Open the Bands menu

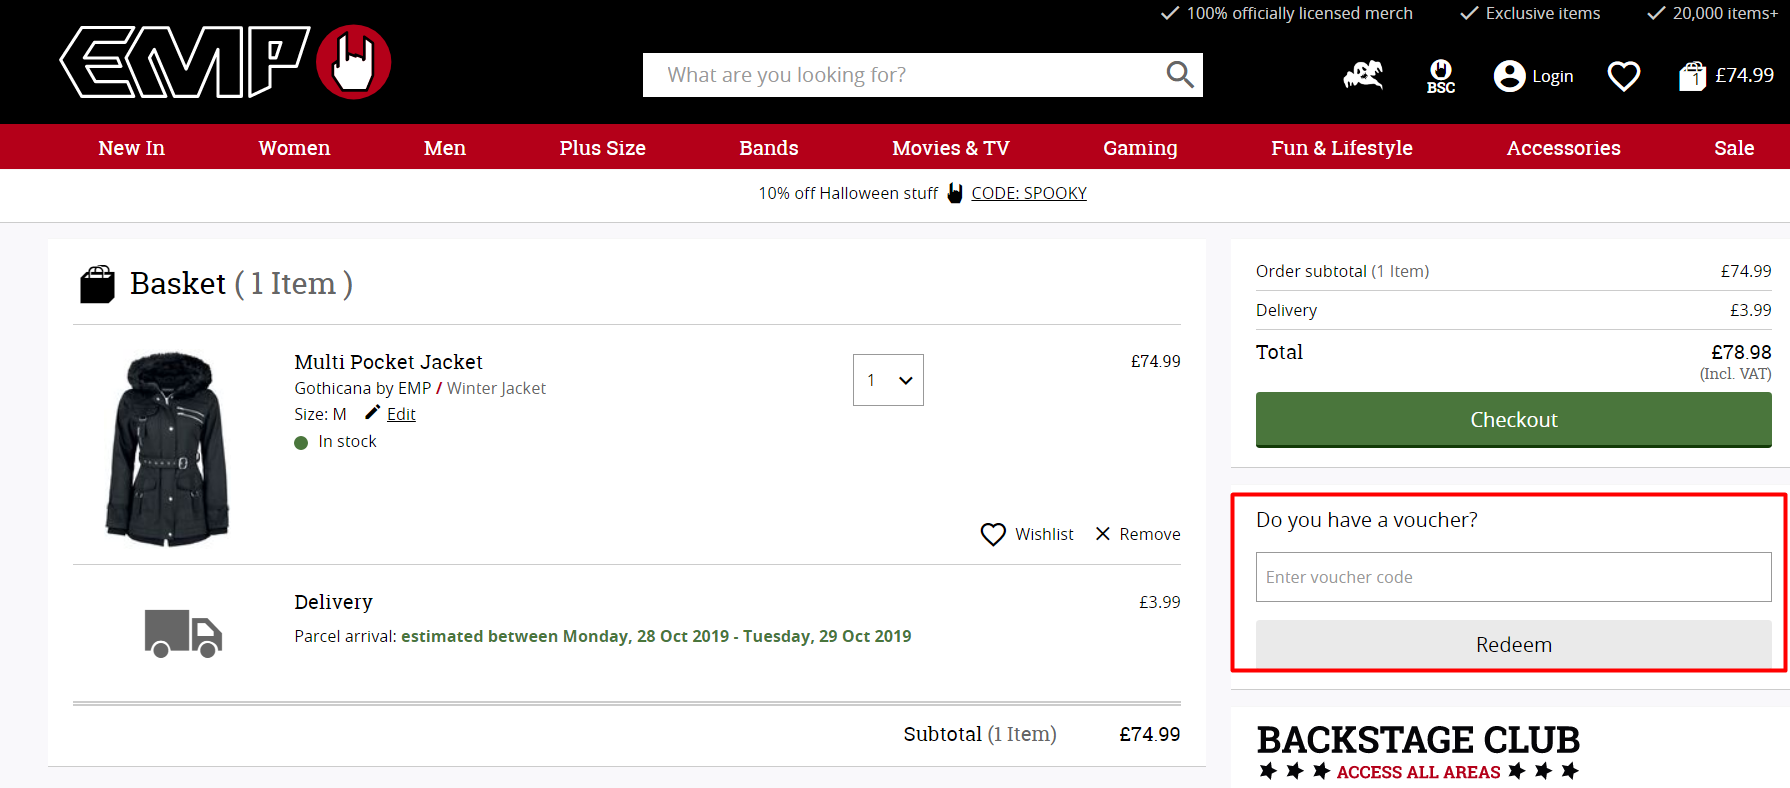(768, 148)
